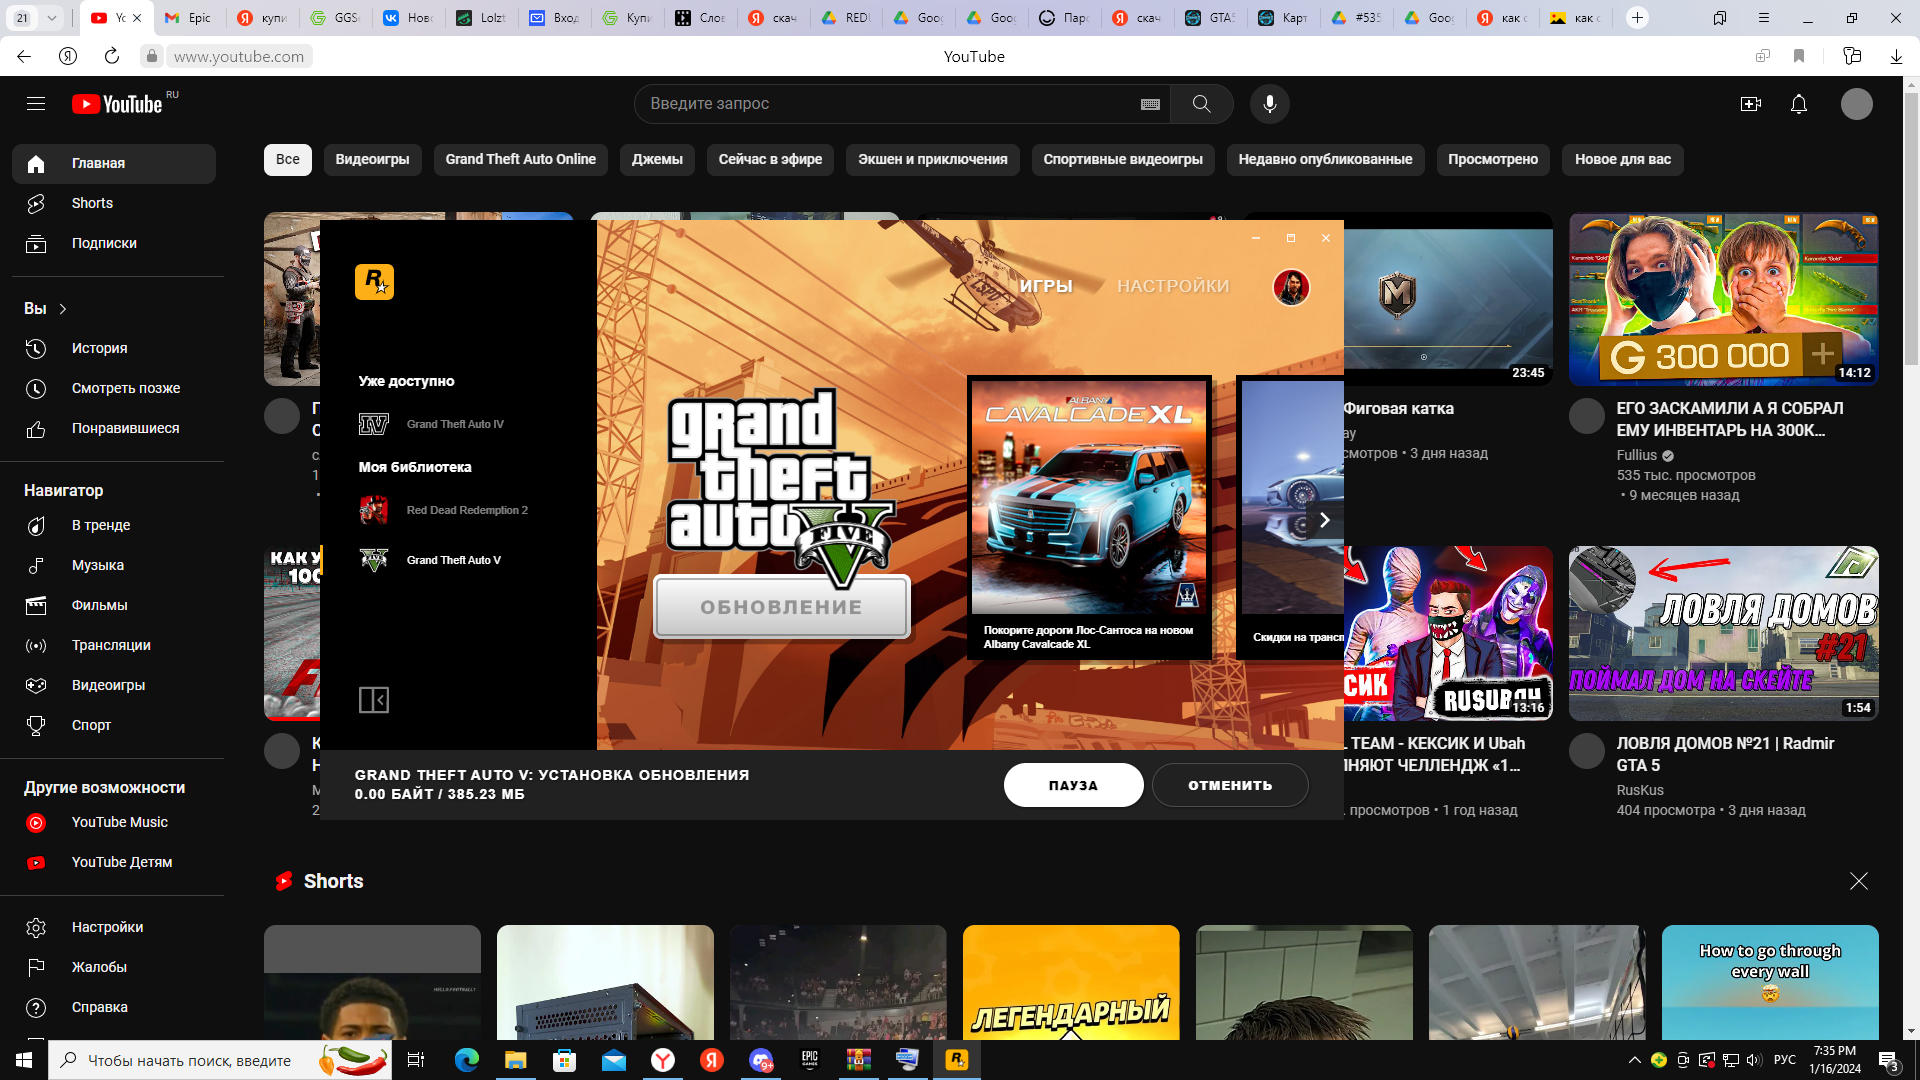Open Настройки in YouTube sidebar
The width and height of the screenshot is (1920, 1080).
pos(114,928)
